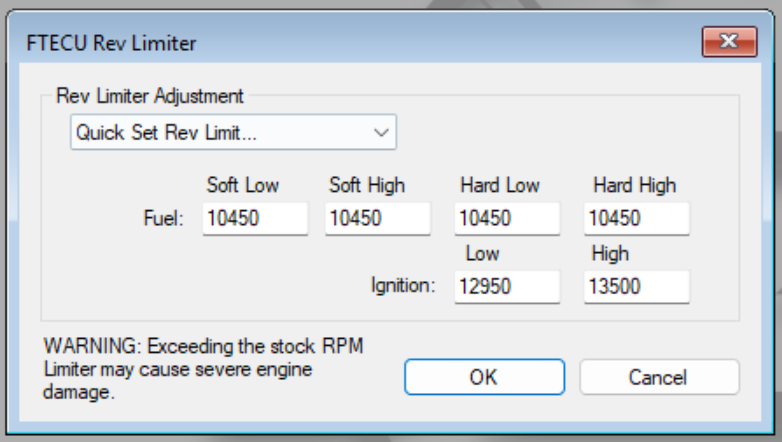This screenshot has width=782, height=442.
Task: Click the "Hard Low" column label
Action: (500, 185)
